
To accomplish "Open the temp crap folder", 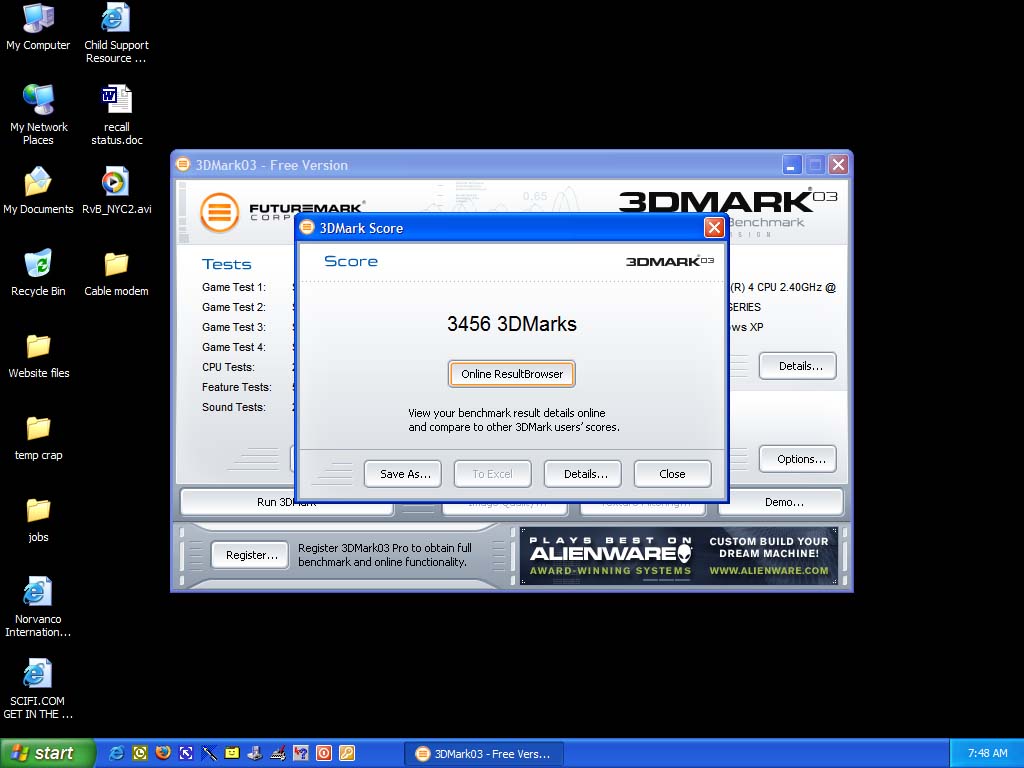I will [x=39, y=437].
